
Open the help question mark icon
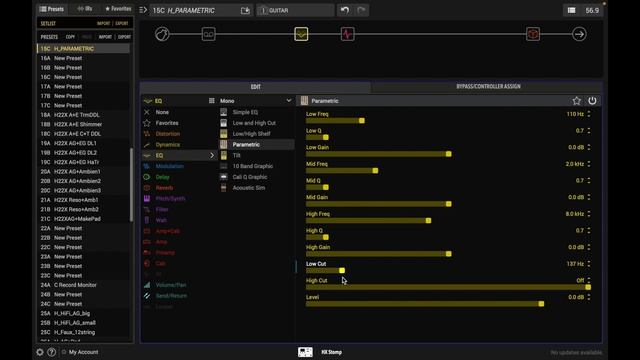pyautogui.click(x=51, y=352)
